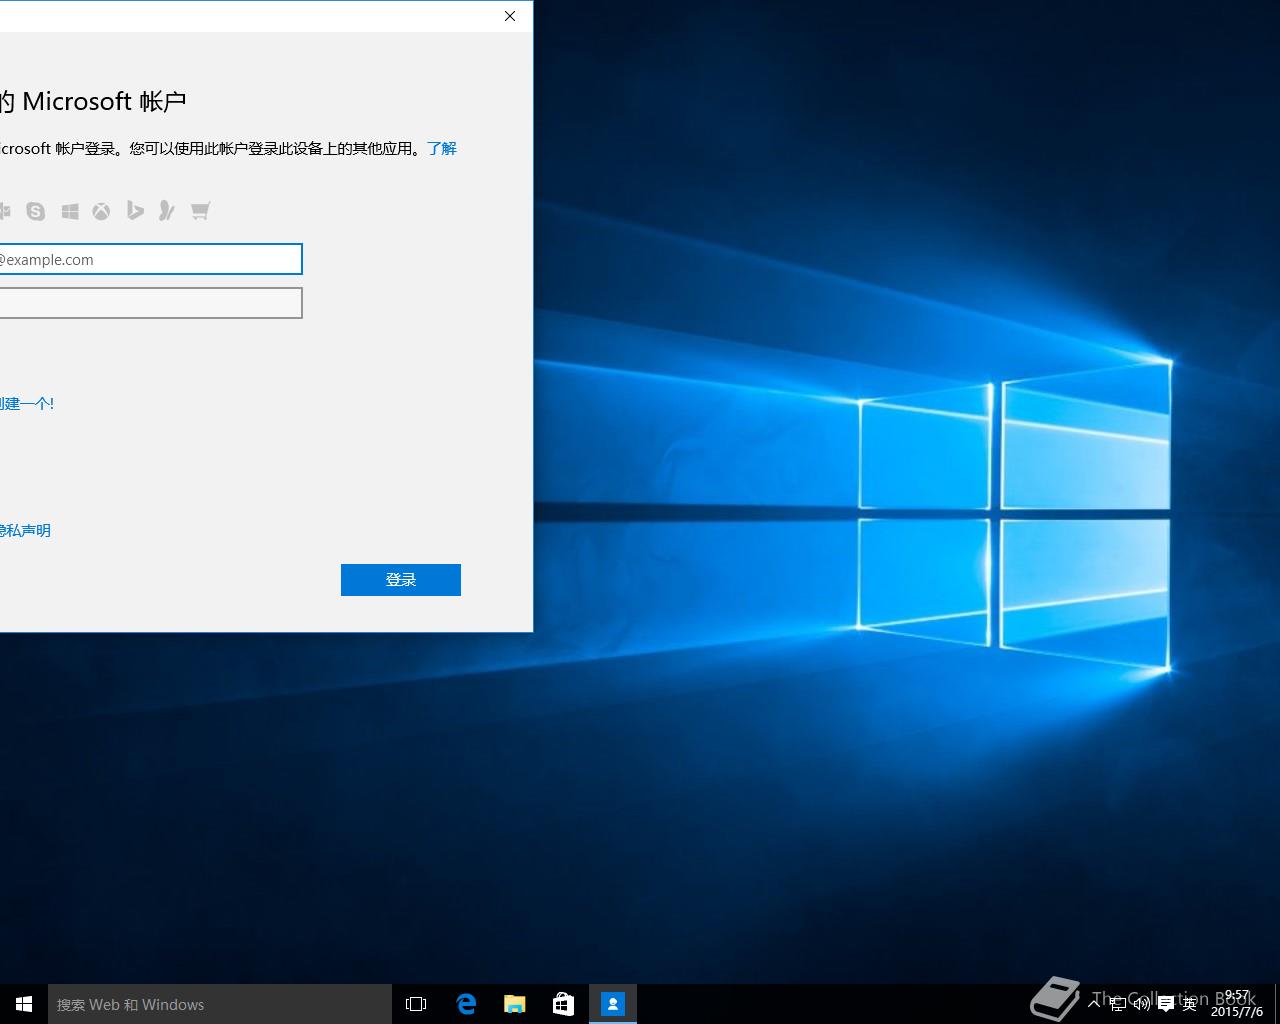Click the Bing service icon
Screen dimensions: 1280x1024
[135, 211]
